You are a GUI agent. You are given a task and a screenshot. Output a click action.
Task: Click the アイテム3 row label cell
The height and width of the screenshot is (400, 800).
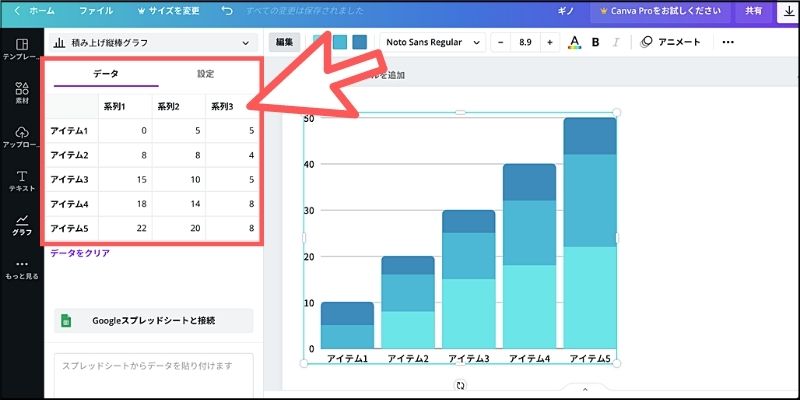pos(71,180)
